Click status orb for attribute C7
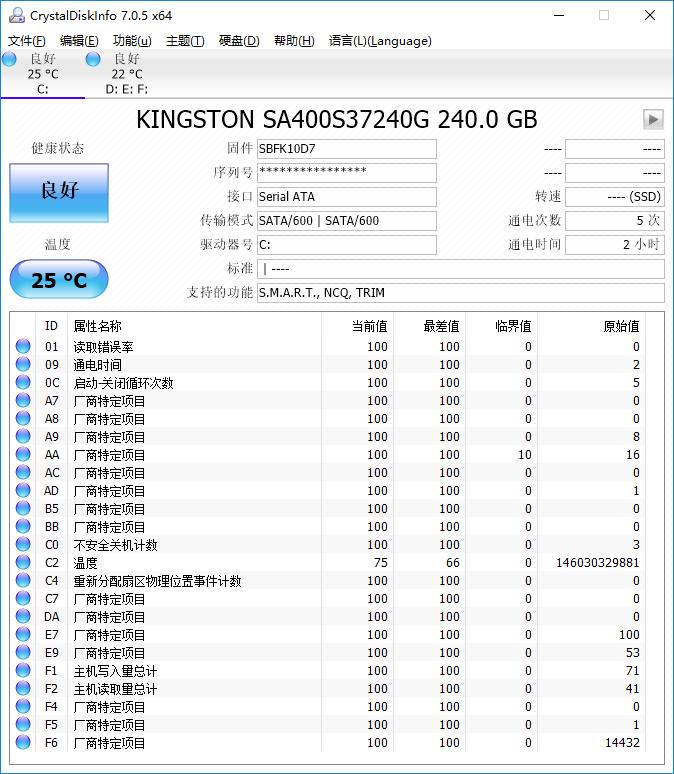 coord(23,598)
